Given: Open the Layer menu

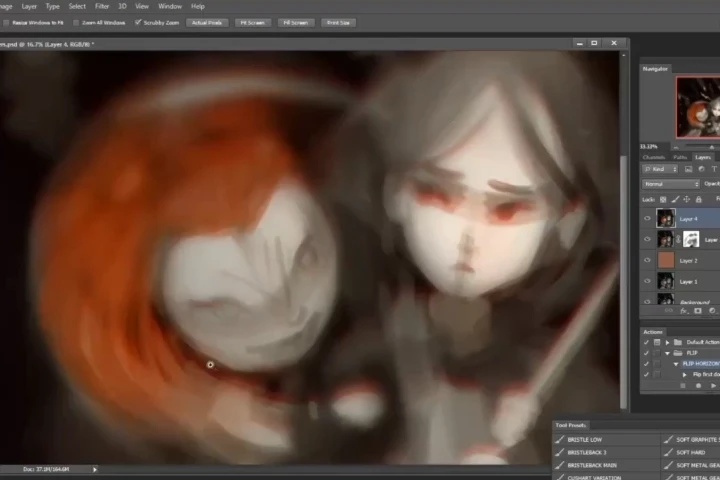Looking at the screenshot, I should click(29, 6).
